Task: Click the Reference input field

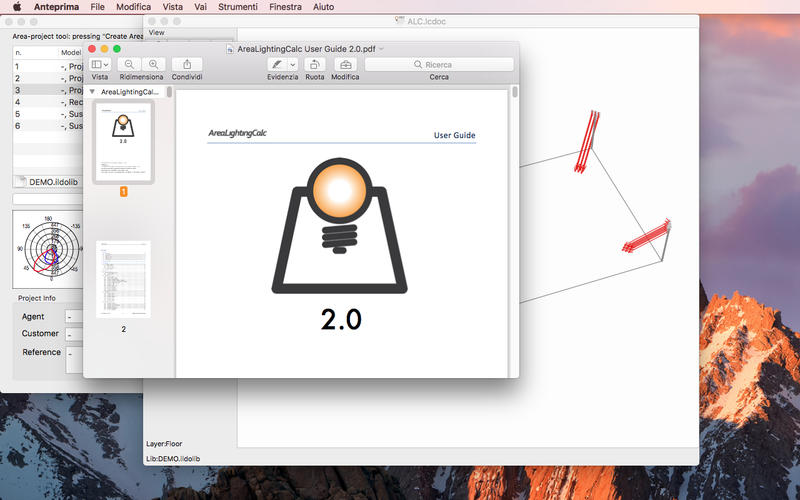Action: tap(74, 360)
